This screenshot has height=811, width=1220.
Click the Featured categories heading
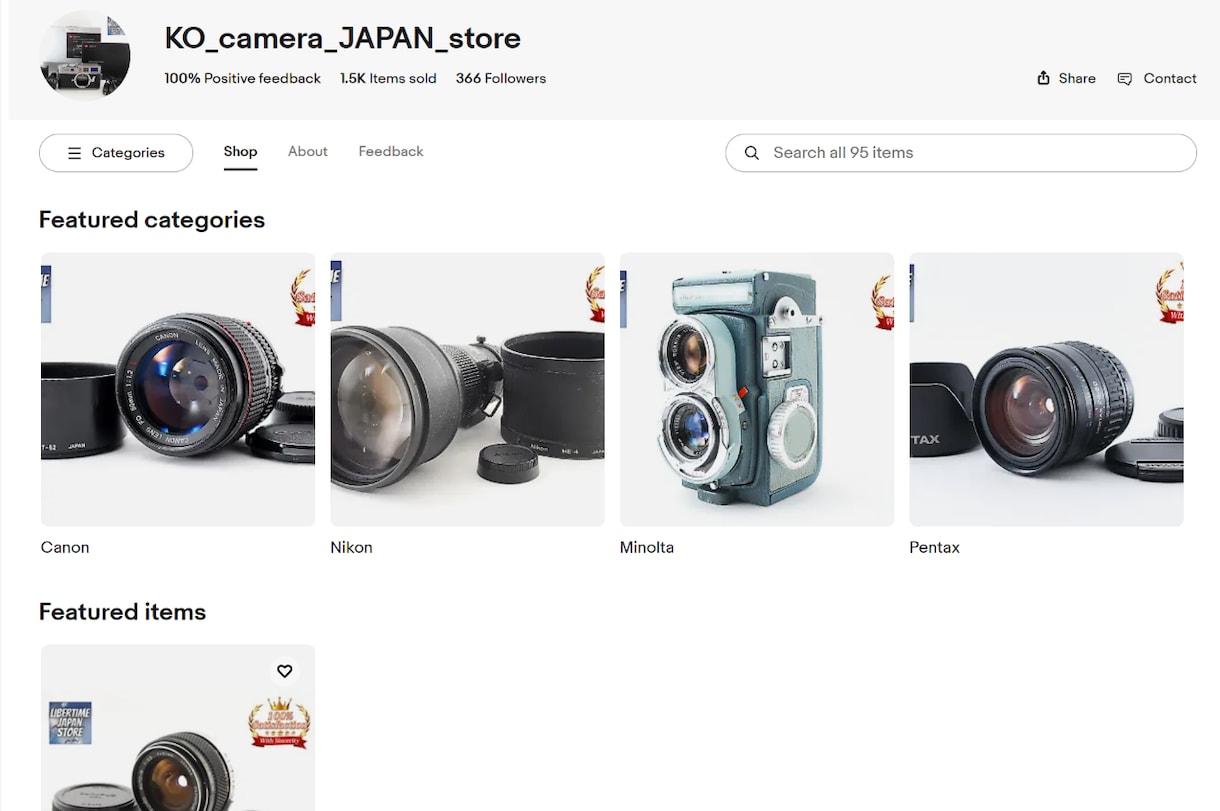(152, 220)
